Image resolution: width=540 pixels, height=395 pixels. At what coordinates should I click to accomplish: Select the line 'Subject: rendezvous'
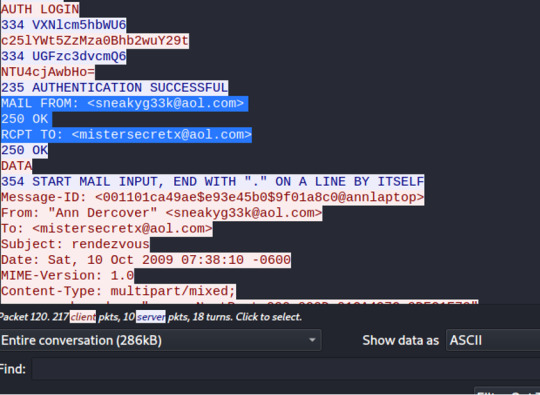(x=75, y=244)
